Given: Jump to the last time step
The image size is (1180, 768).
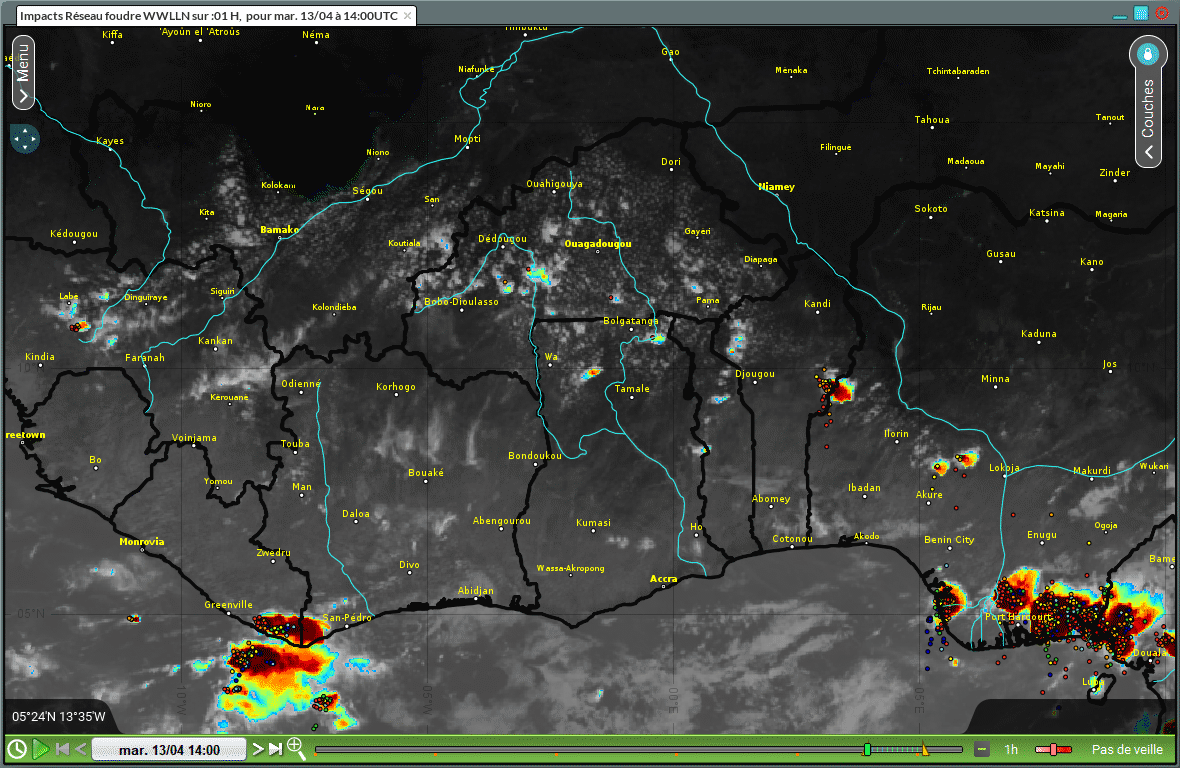Looking at the screenshot, I should (275, 749).
